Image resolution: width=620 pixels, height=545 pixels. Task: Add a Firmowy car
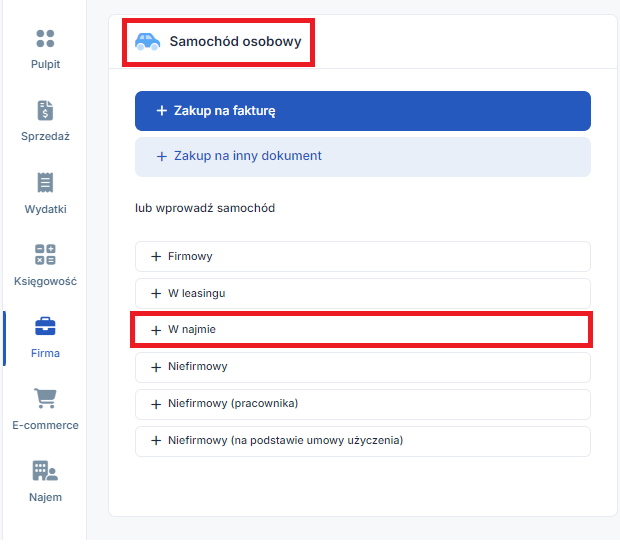click(x=363, y=256)
